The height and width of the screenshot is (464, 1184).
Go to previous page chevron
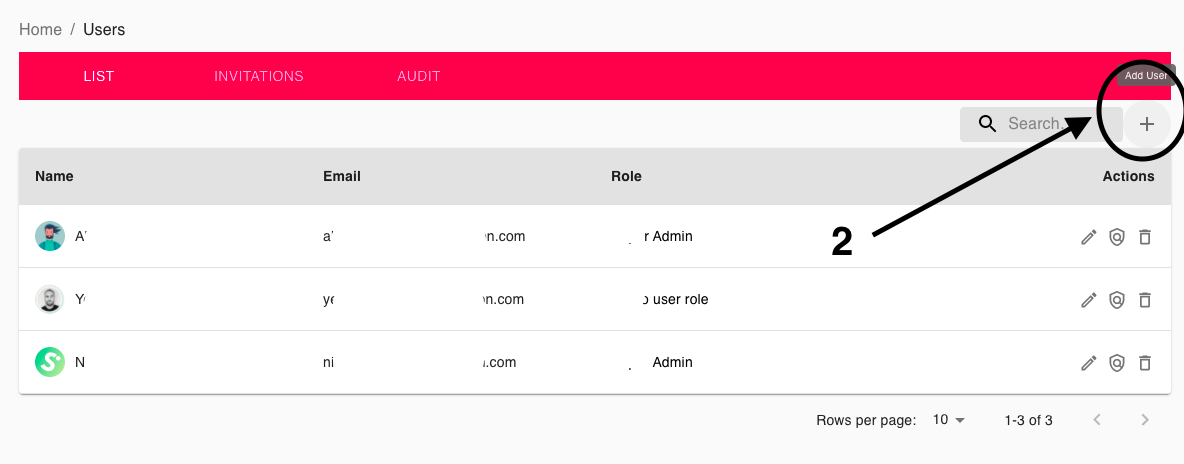click(x=1097, y=420)
